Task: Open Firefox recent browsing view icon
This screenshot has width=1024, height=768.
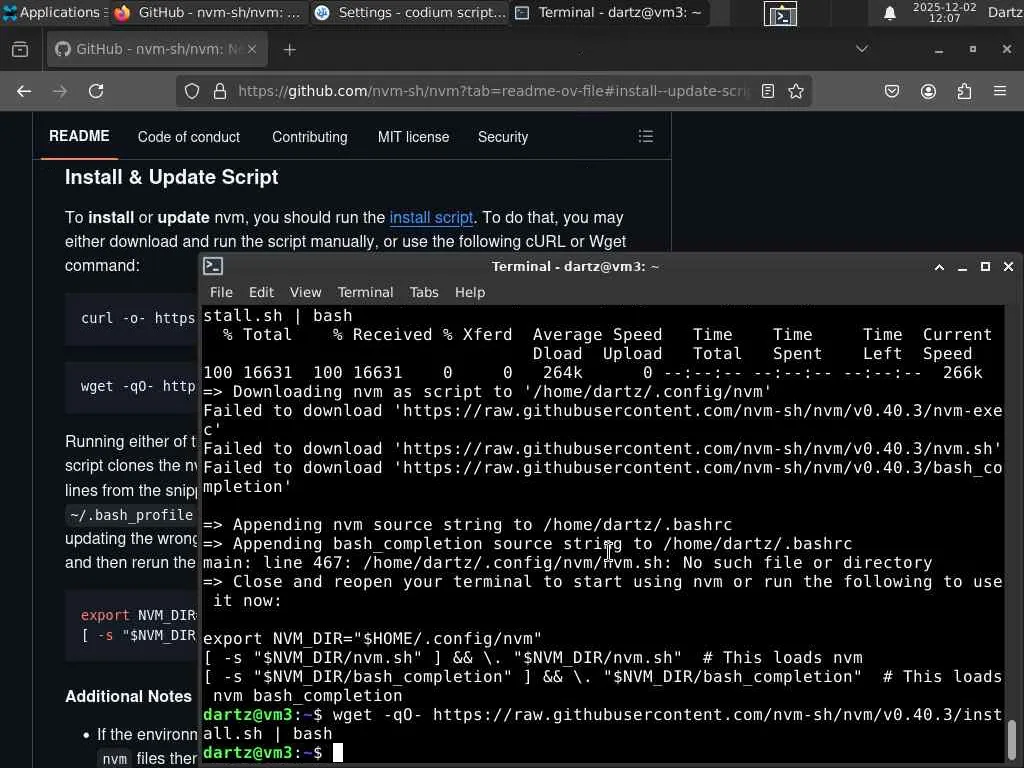Action: coord(20,49)
